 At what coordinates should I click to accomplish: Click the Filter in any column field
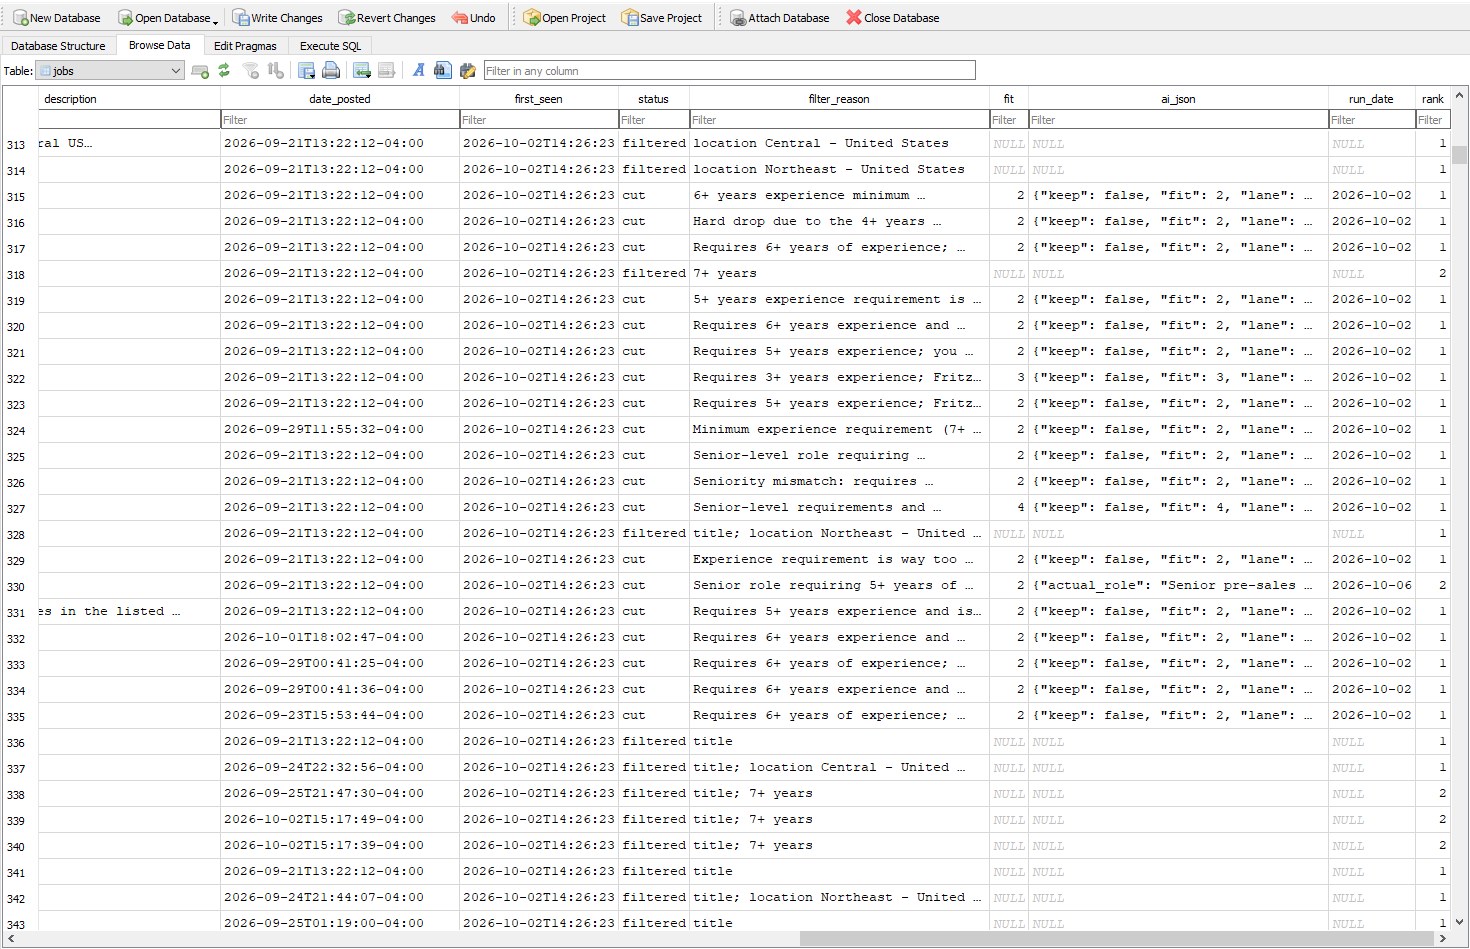729,71
